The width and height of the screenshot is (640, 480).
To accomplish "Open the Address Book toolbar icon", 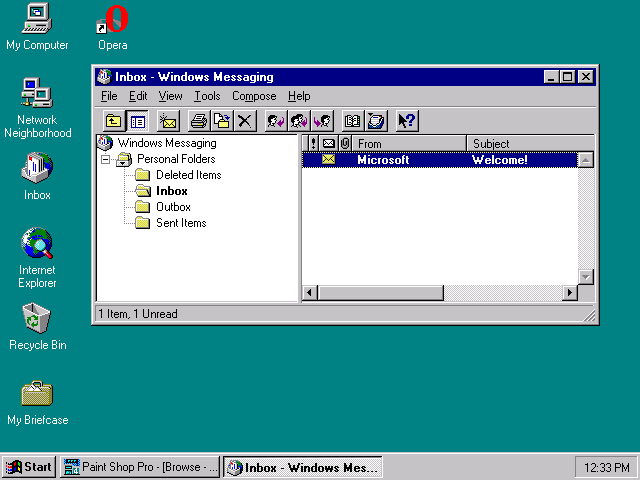I will [x=353, y=121].
